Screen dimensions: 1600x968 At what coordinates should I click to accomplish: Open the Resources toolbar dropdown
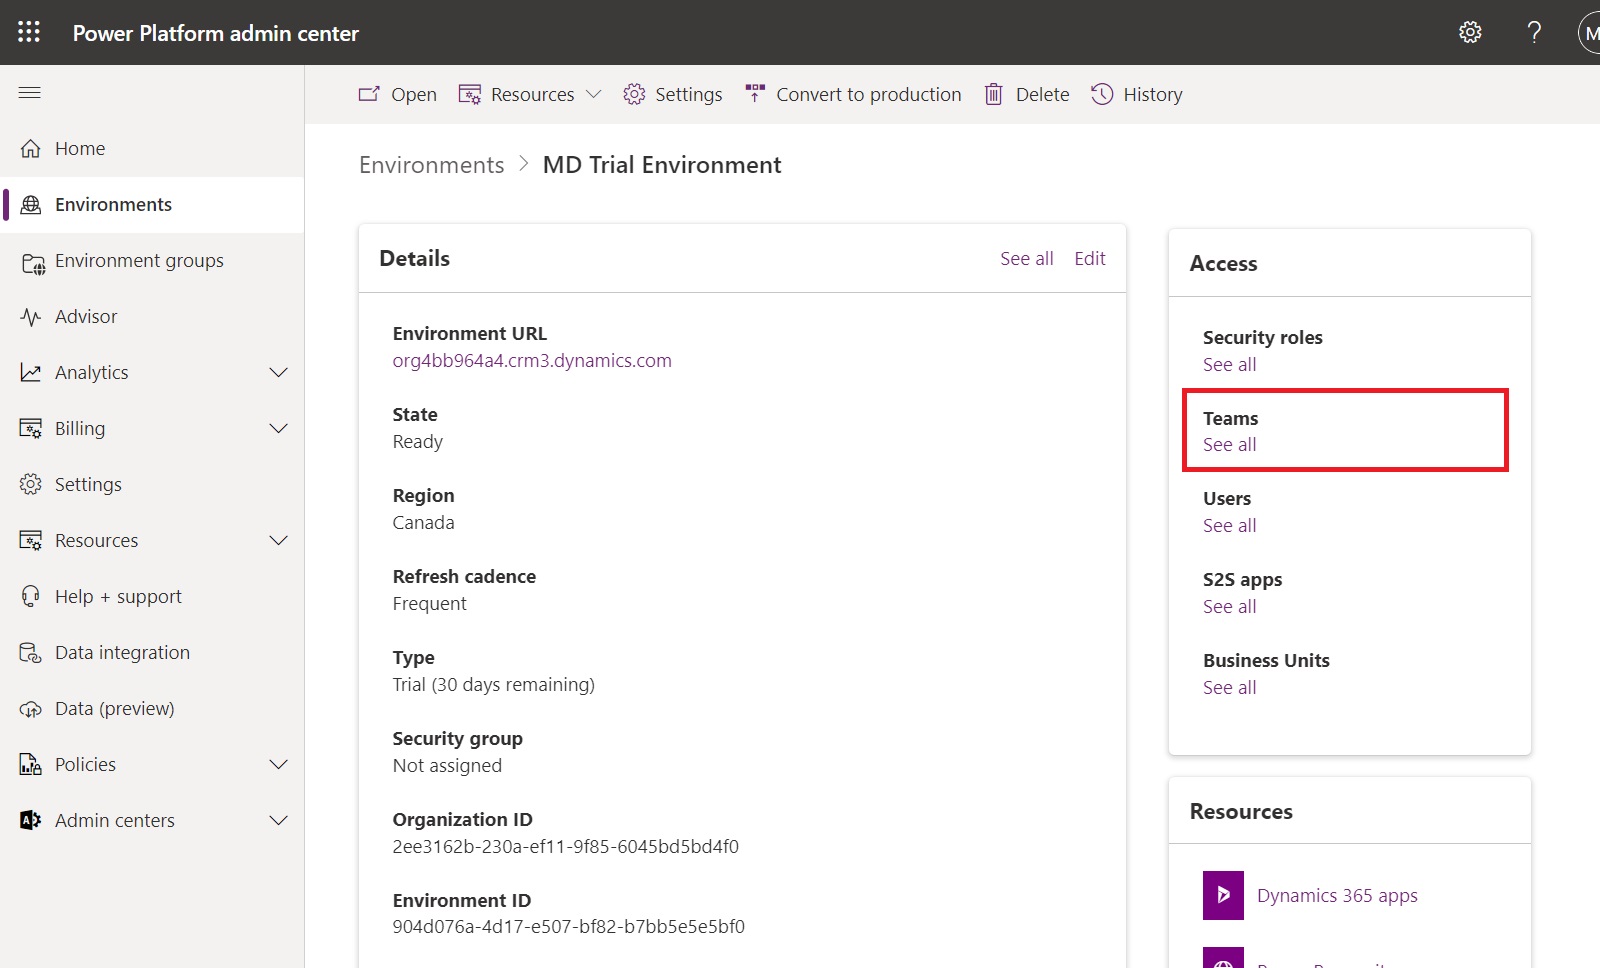pyautogui.click(x=595, y=93)
